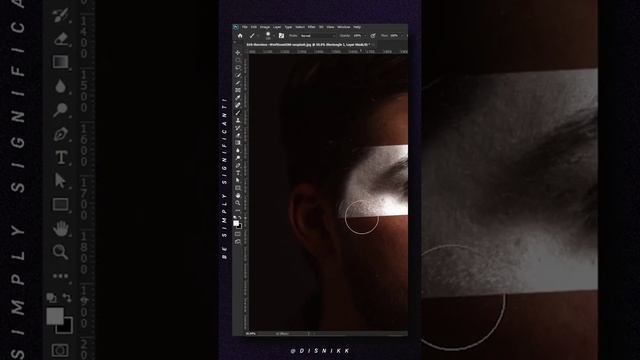This screenshot has height=360, width=640.
Task: Click the large T Type icon in left overlay
Action: (x=61, y=157)
